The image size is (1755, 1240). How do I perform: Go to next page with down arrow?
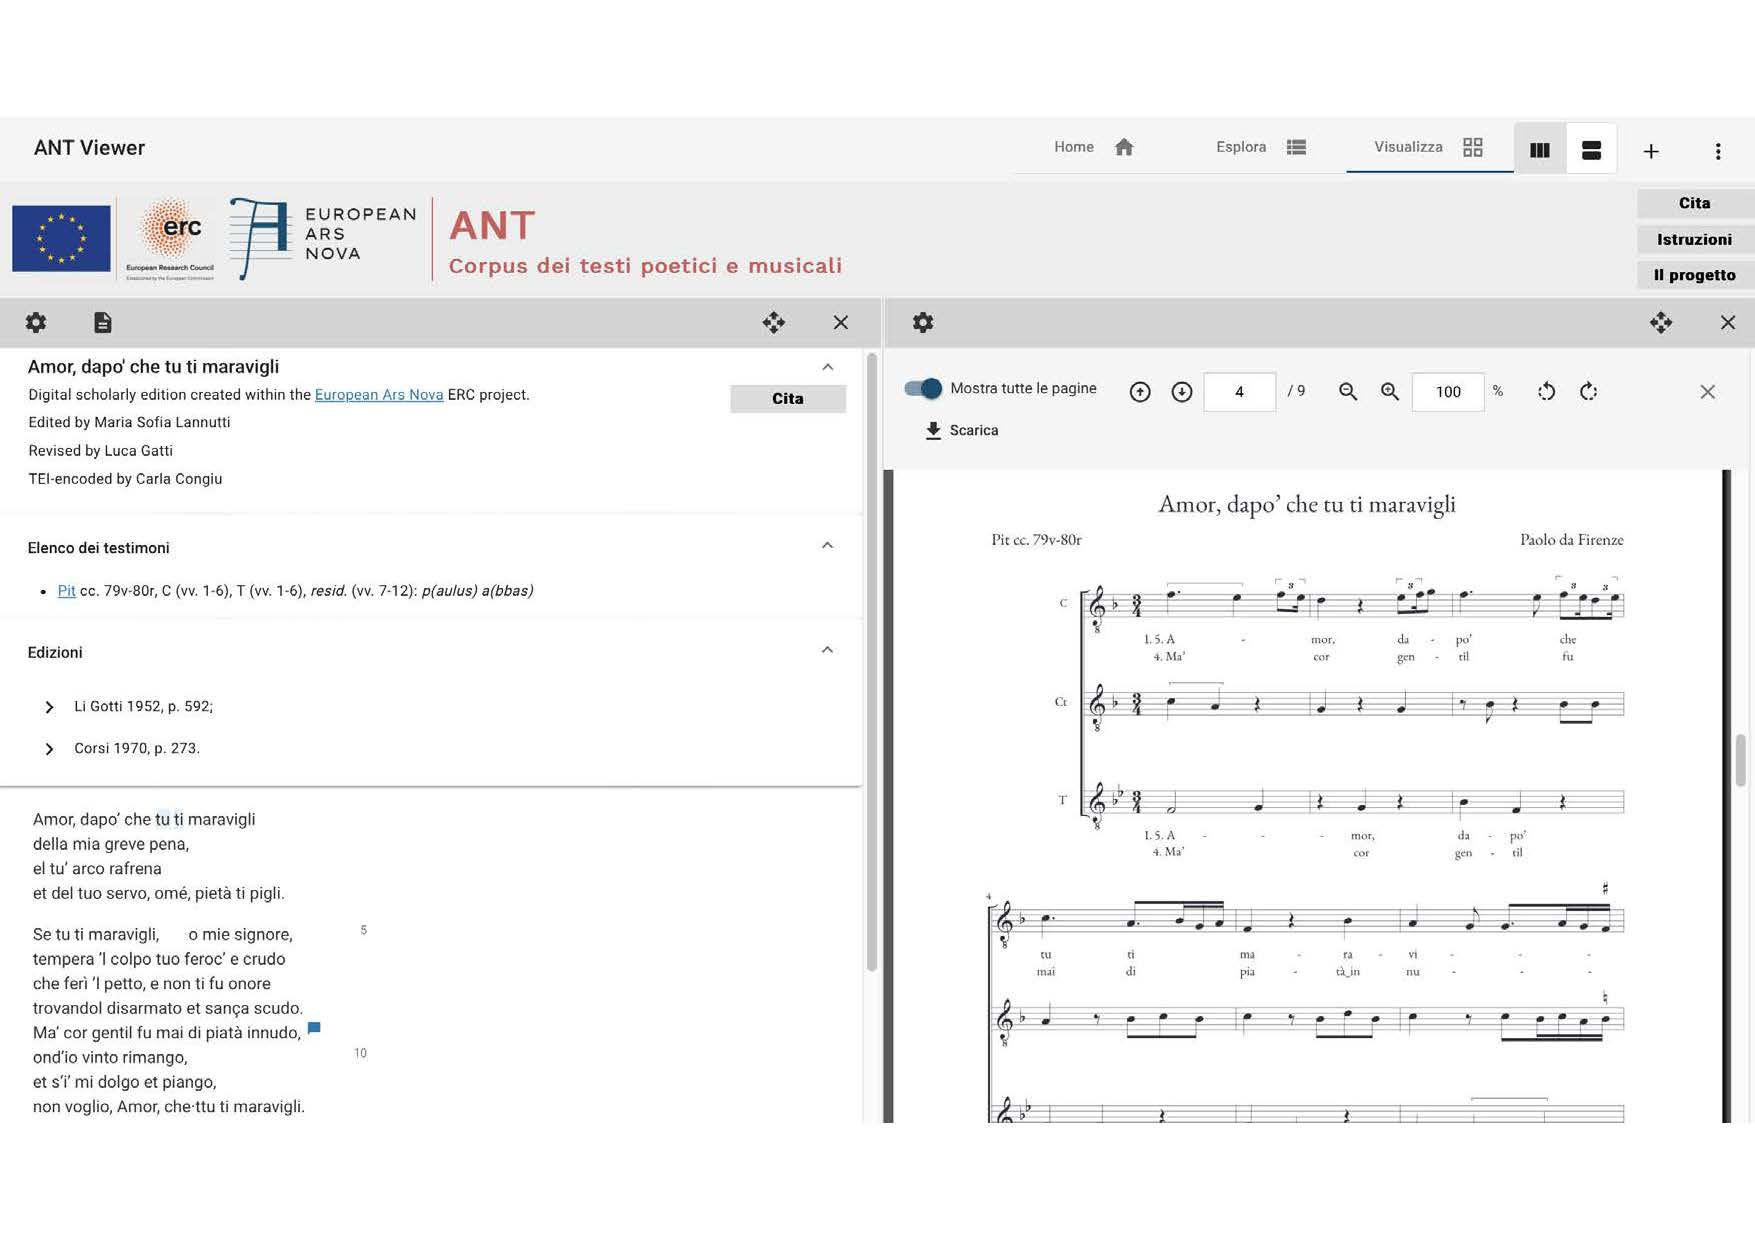(1182, 392)
